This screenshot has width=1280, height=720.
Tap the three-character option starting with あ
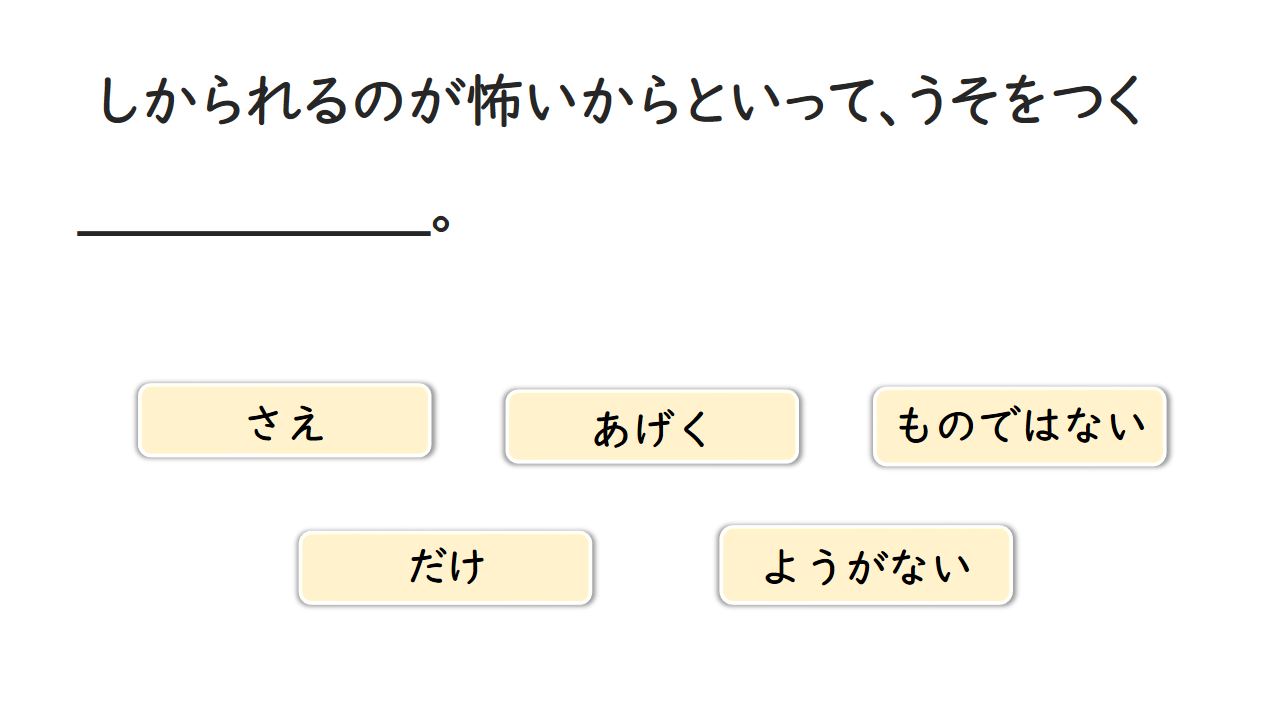tap(652, 427)
